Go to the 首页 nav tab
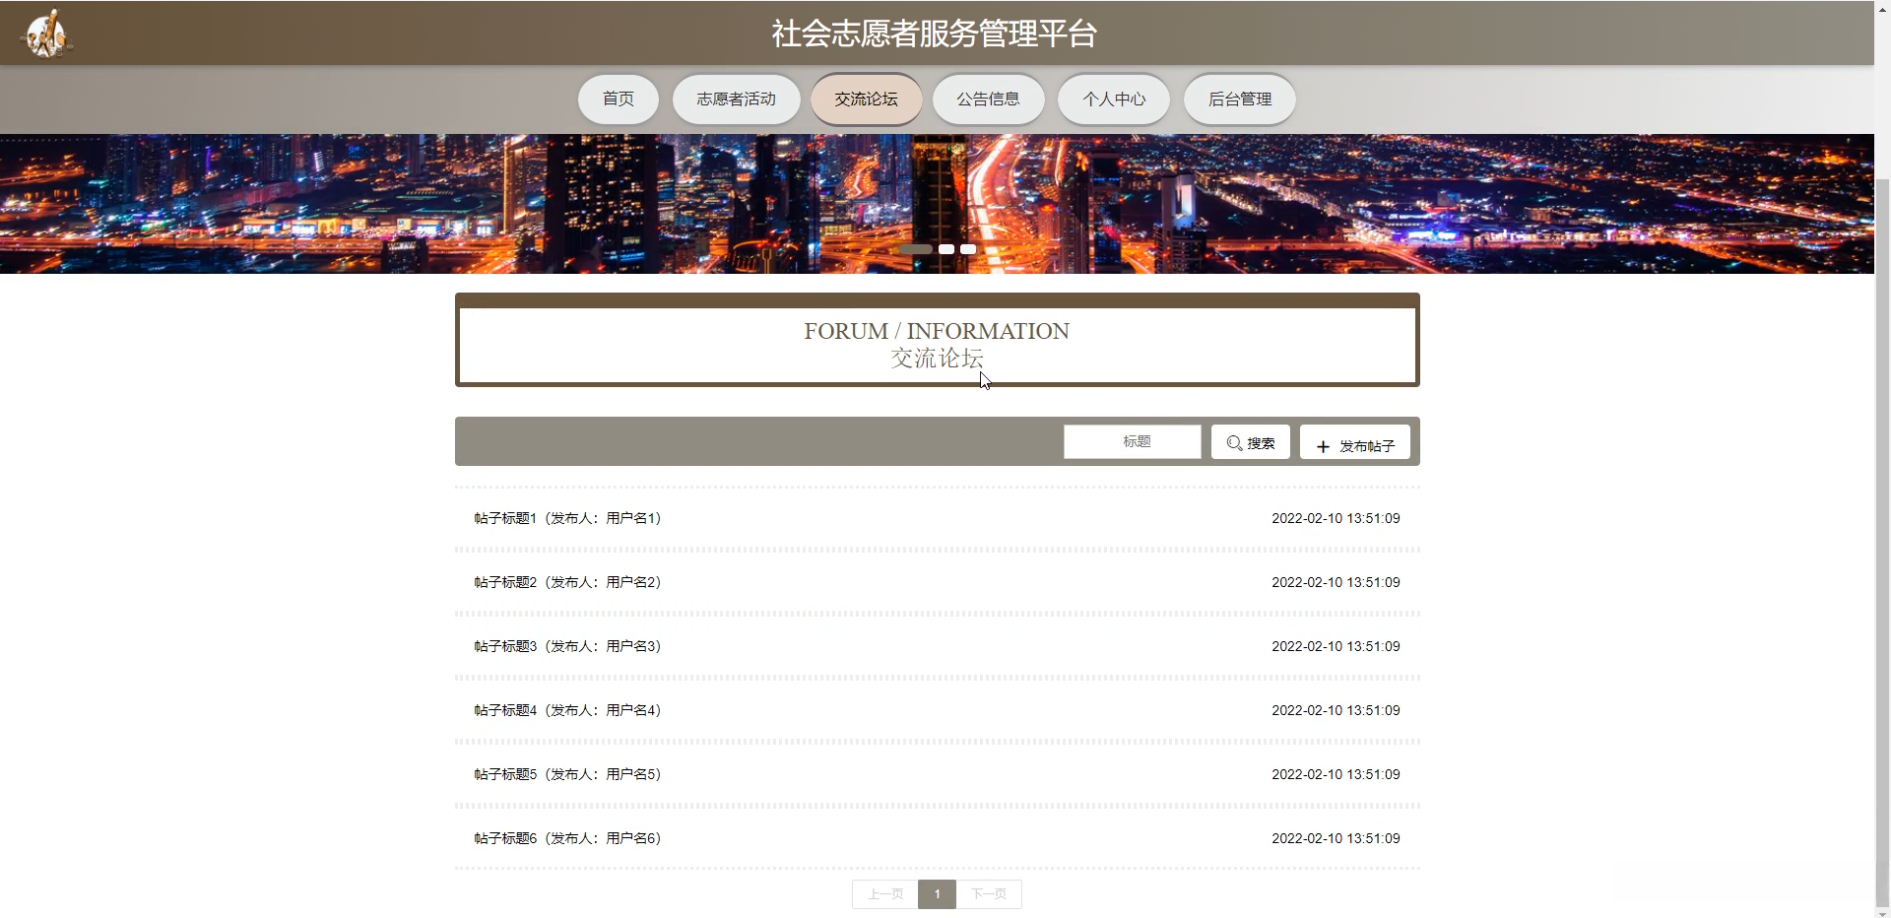1891x918 pixels. tap(618, 99)
